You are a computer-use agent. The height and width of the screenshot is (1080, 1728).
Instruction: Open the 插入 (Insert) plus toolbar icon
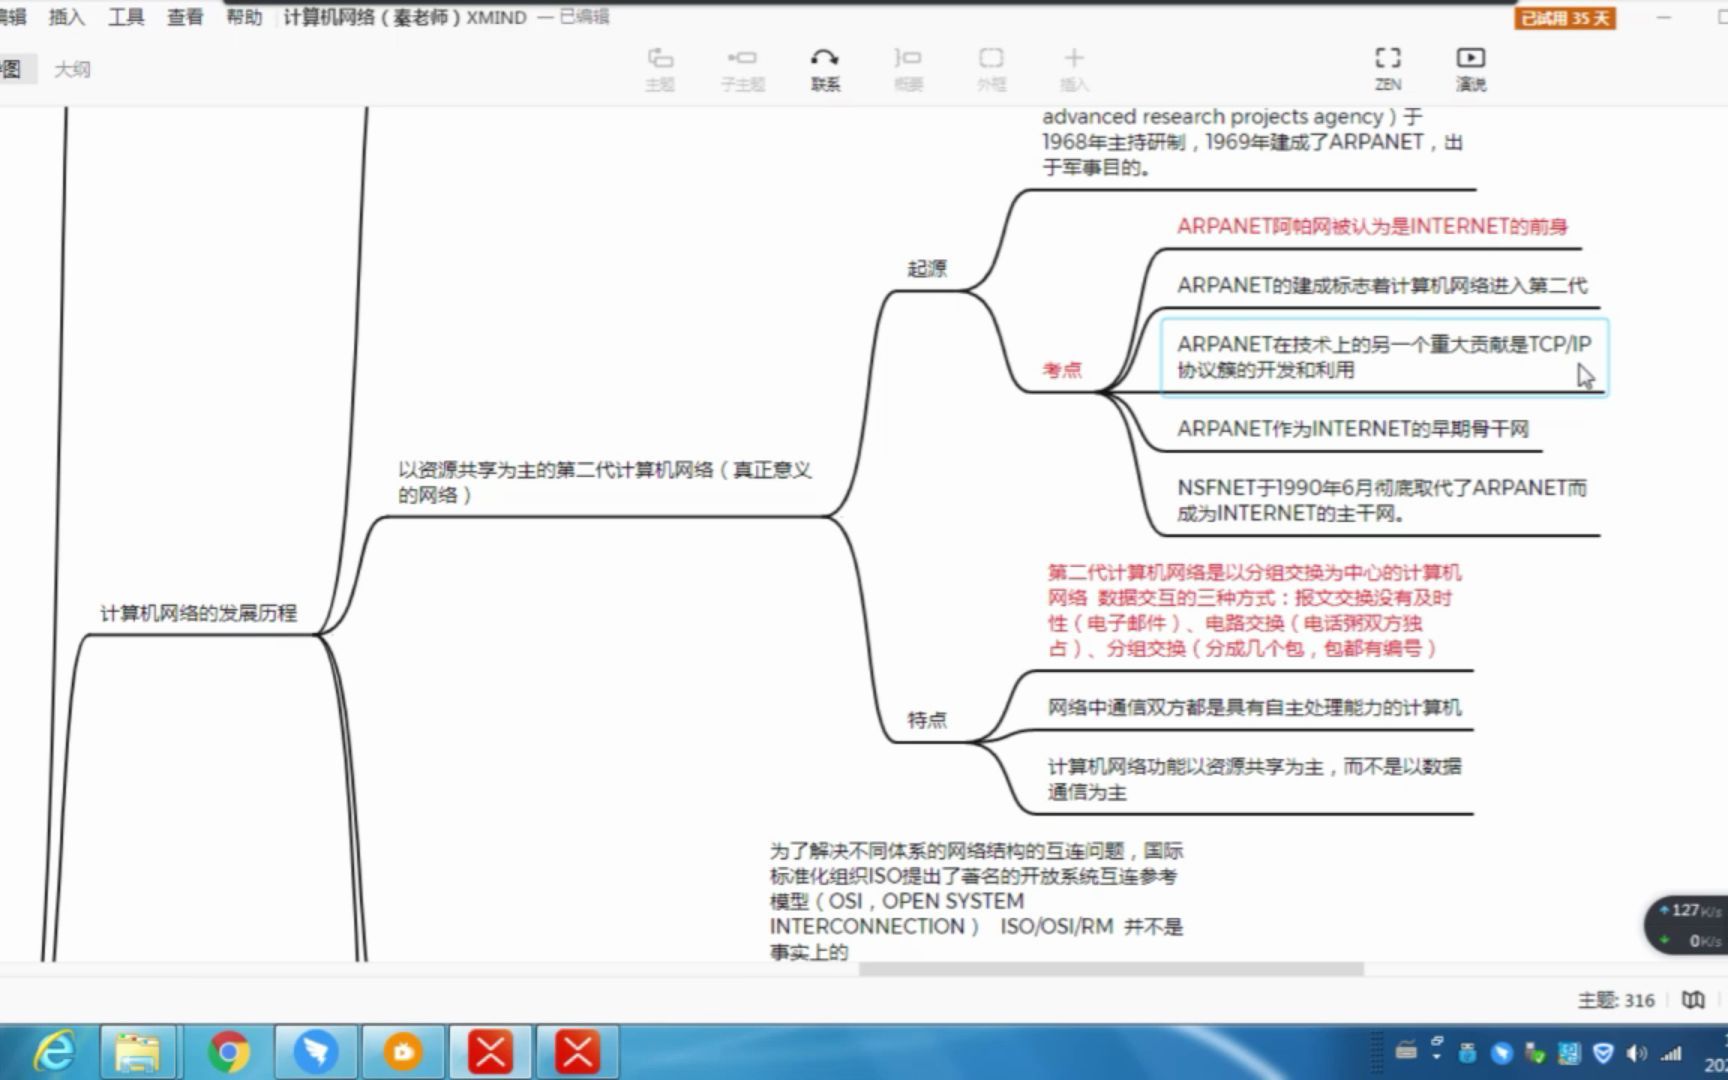[x=1074, y=68]
